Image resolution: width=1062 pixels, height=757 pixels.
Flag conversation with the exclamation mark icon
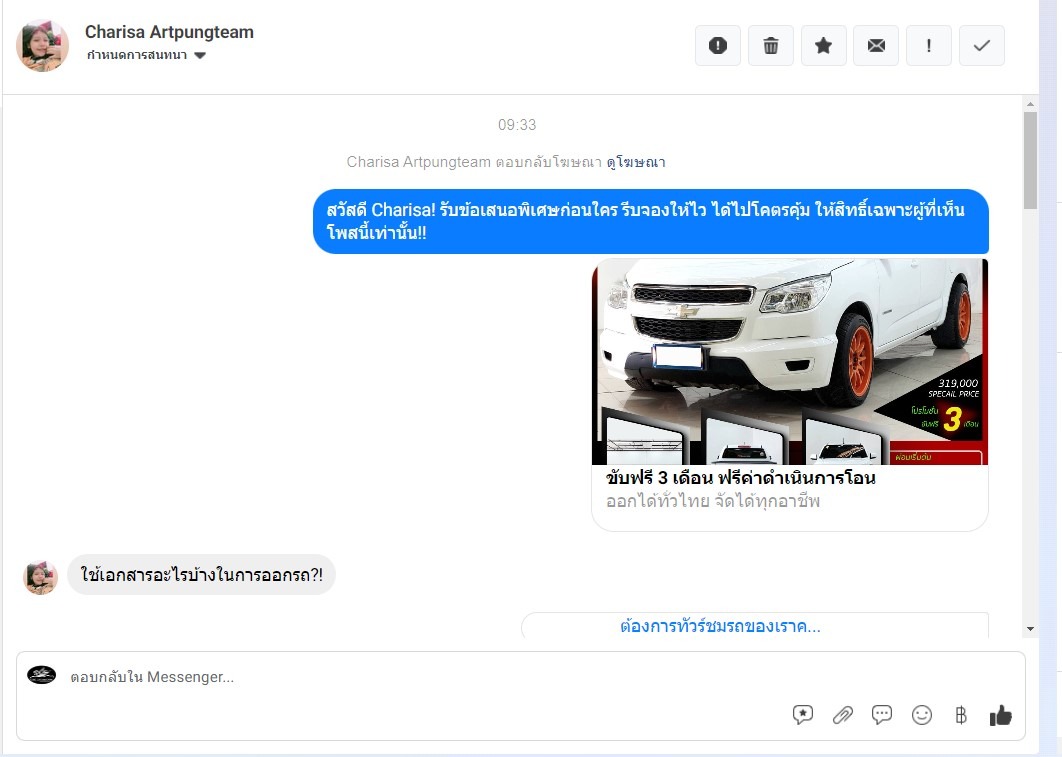point(929,45)
